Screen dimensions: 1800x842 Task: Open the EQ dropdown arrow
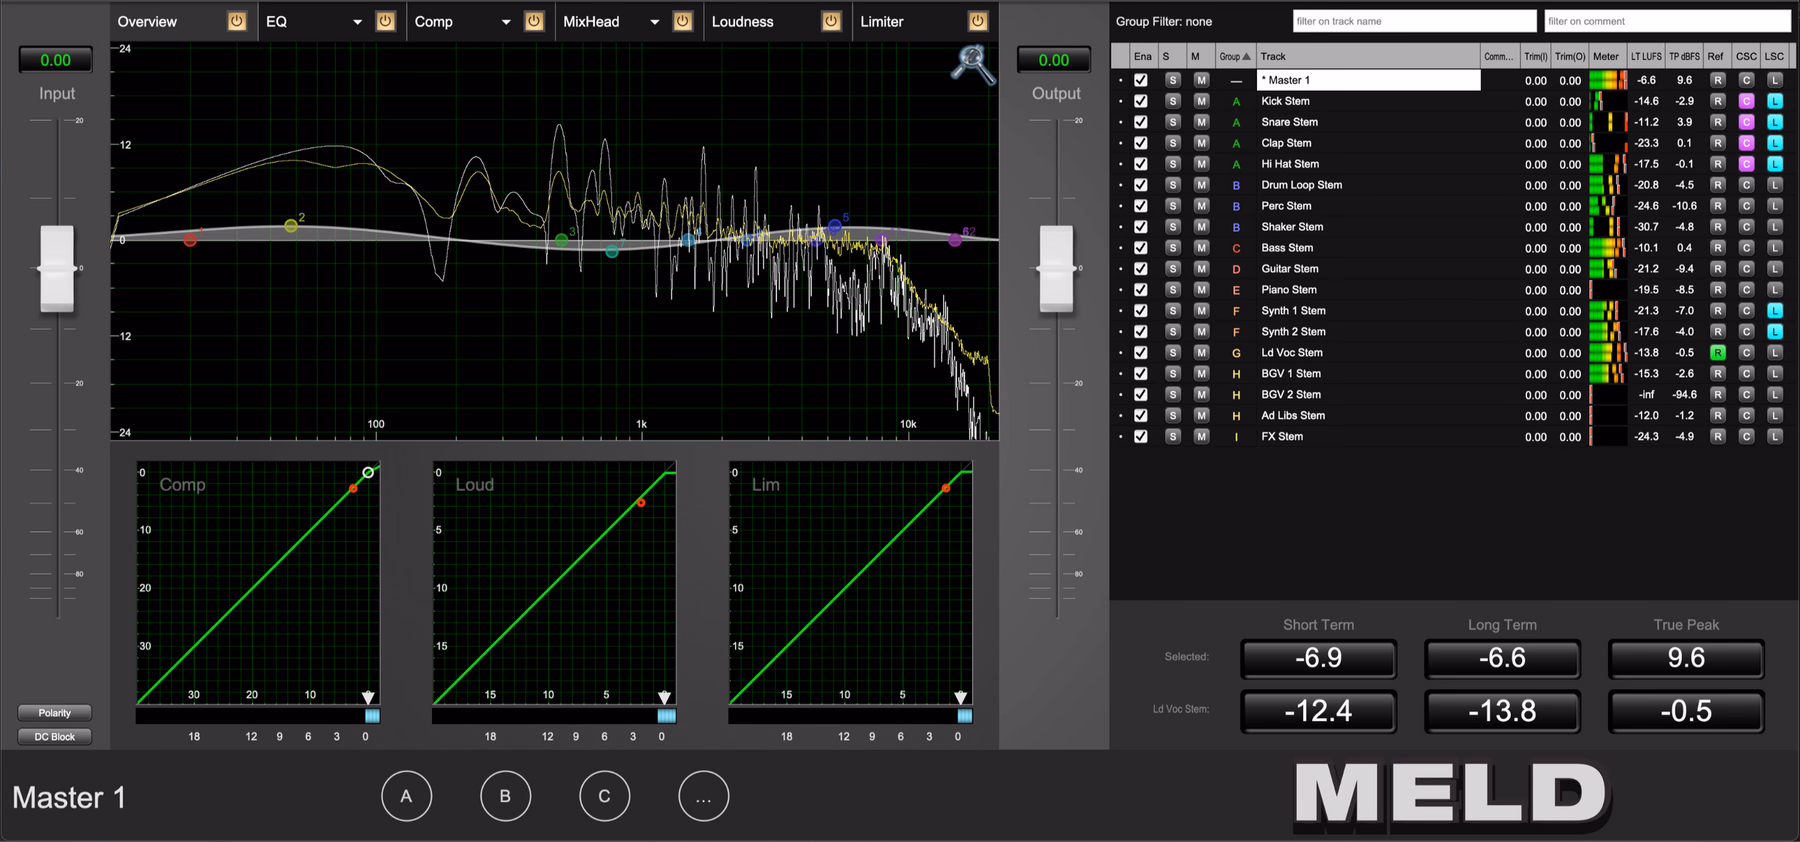pos(357,22)
